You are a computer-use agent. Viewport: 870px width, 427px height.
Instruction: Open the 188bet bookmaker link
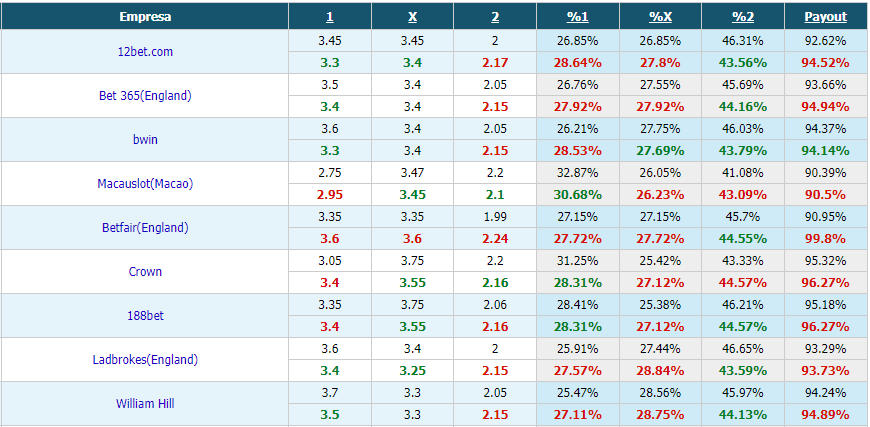click(x=145, y=316)
